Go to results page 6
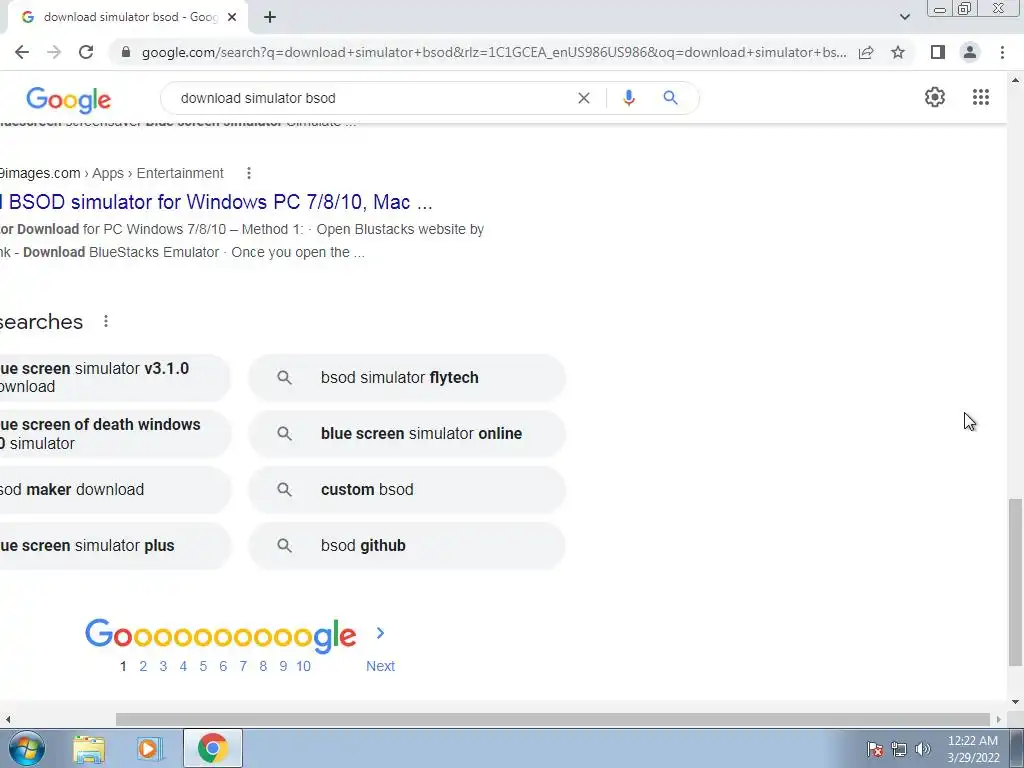 [x=223, y=666]
